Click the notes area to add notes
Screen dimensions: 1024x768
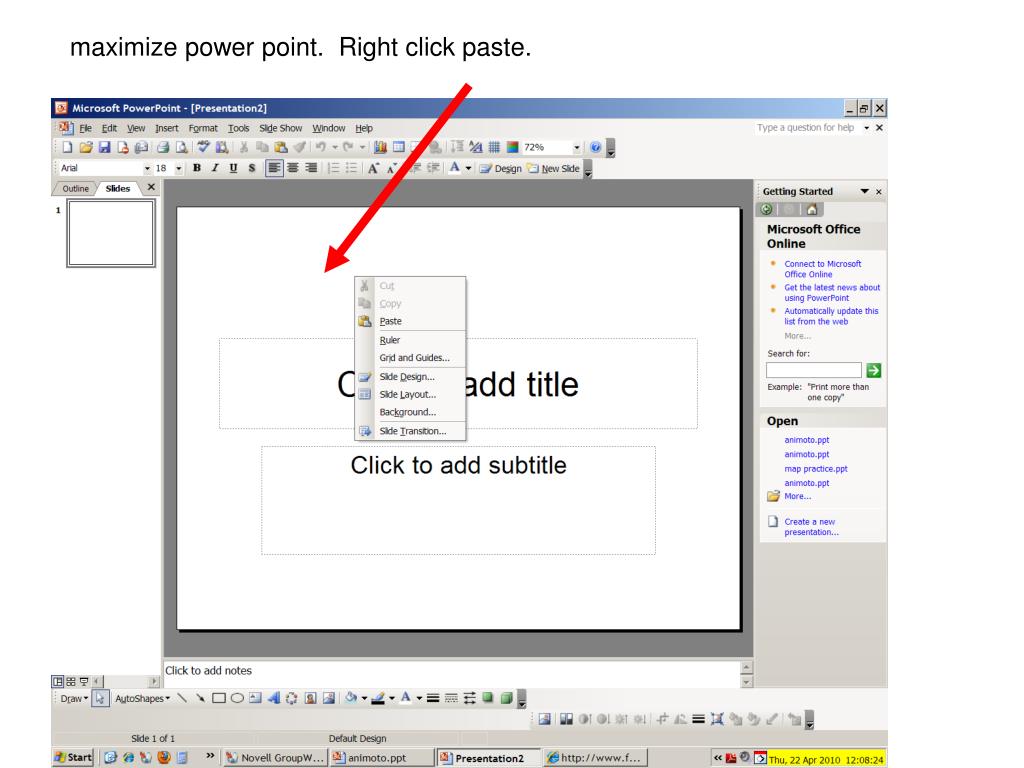[x=451, y=671]
